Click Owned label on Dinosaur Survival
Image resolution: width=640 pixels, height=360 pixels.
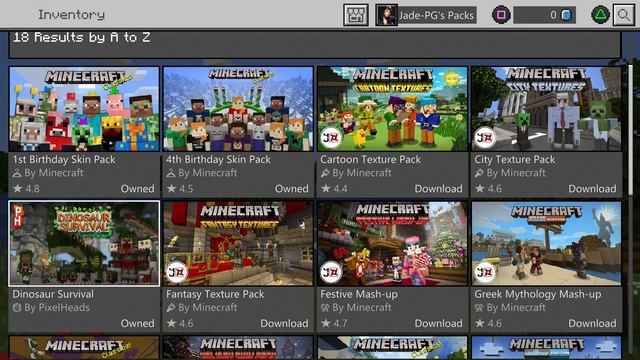point(138,323)
